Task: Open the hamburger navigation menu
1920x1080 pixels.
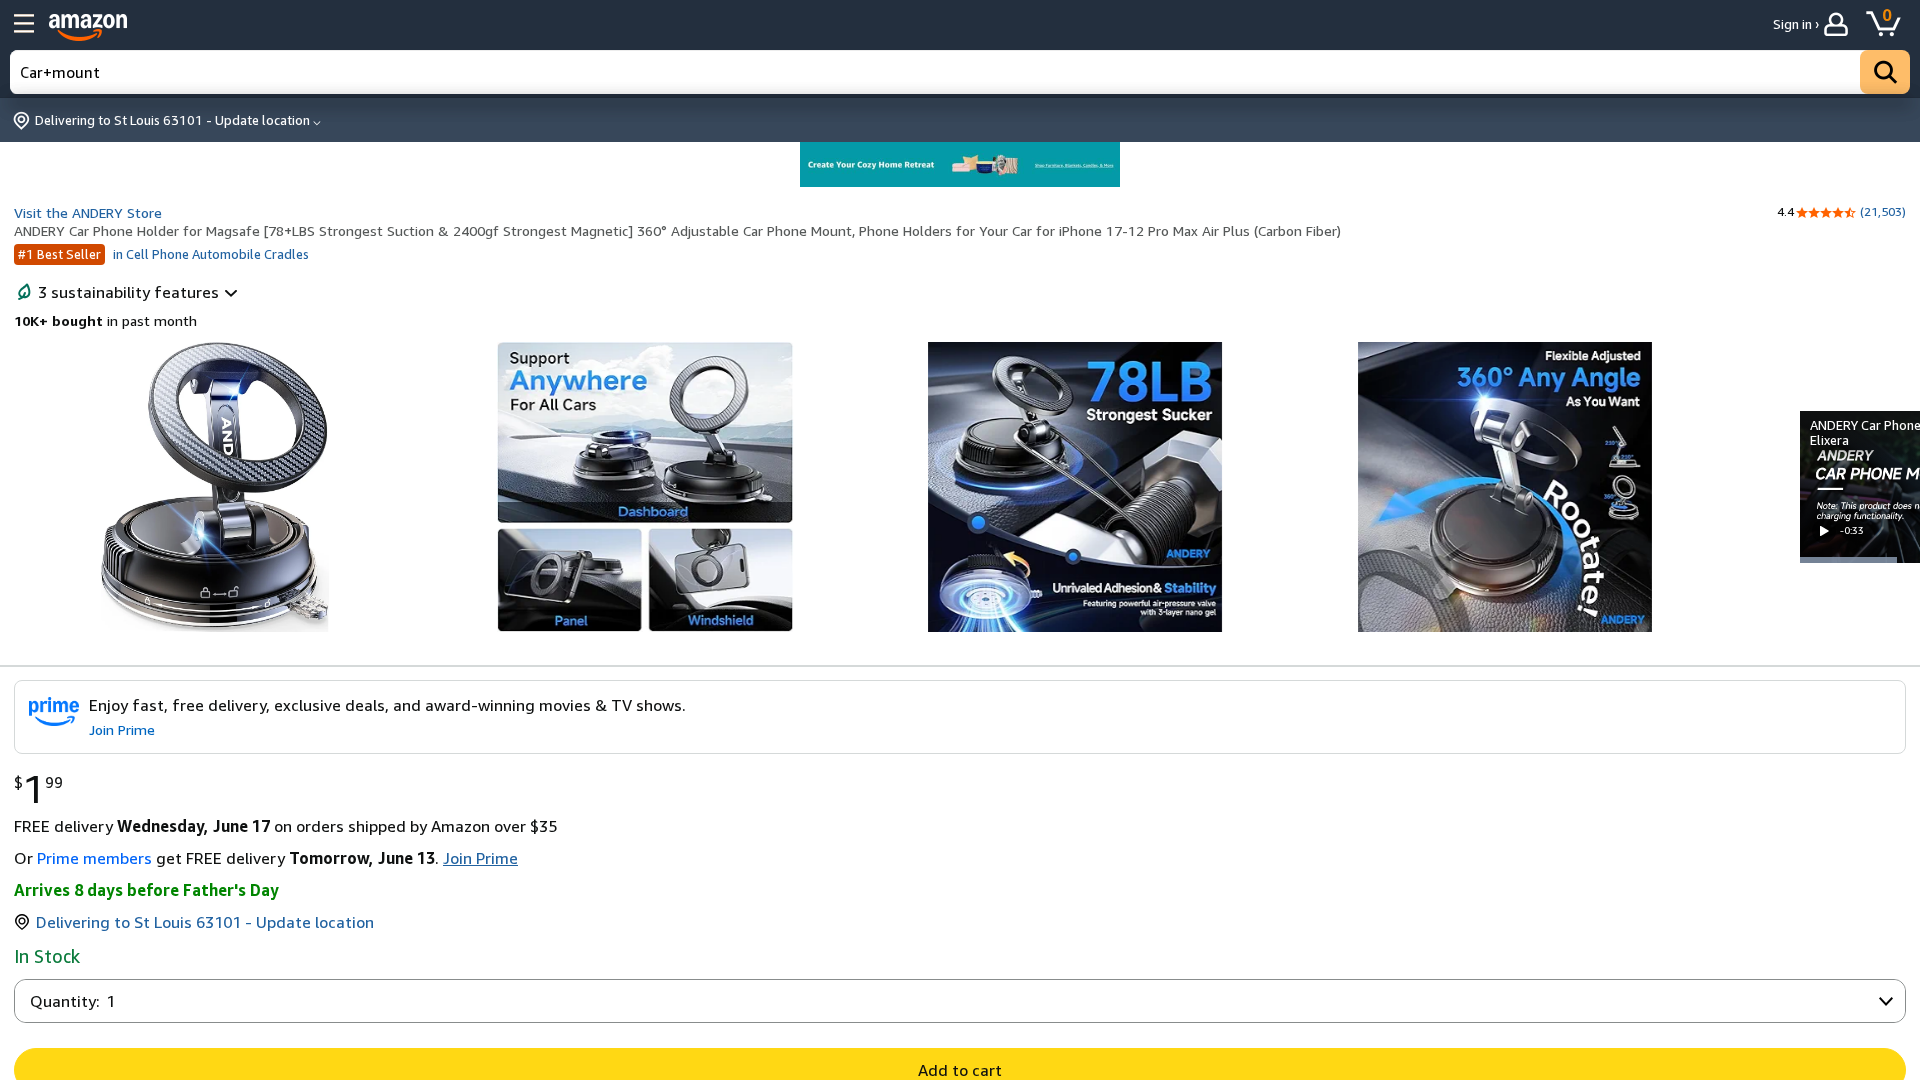Action: [x=24, y=24]
